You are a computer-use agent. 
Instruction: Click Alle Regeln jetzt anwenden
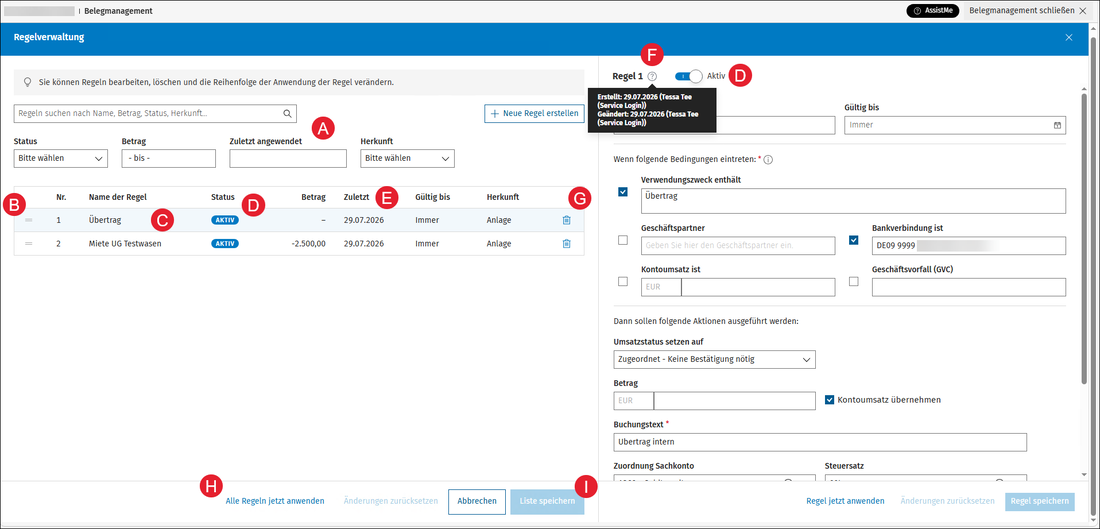pyautogui.click(x=275, y=501)
